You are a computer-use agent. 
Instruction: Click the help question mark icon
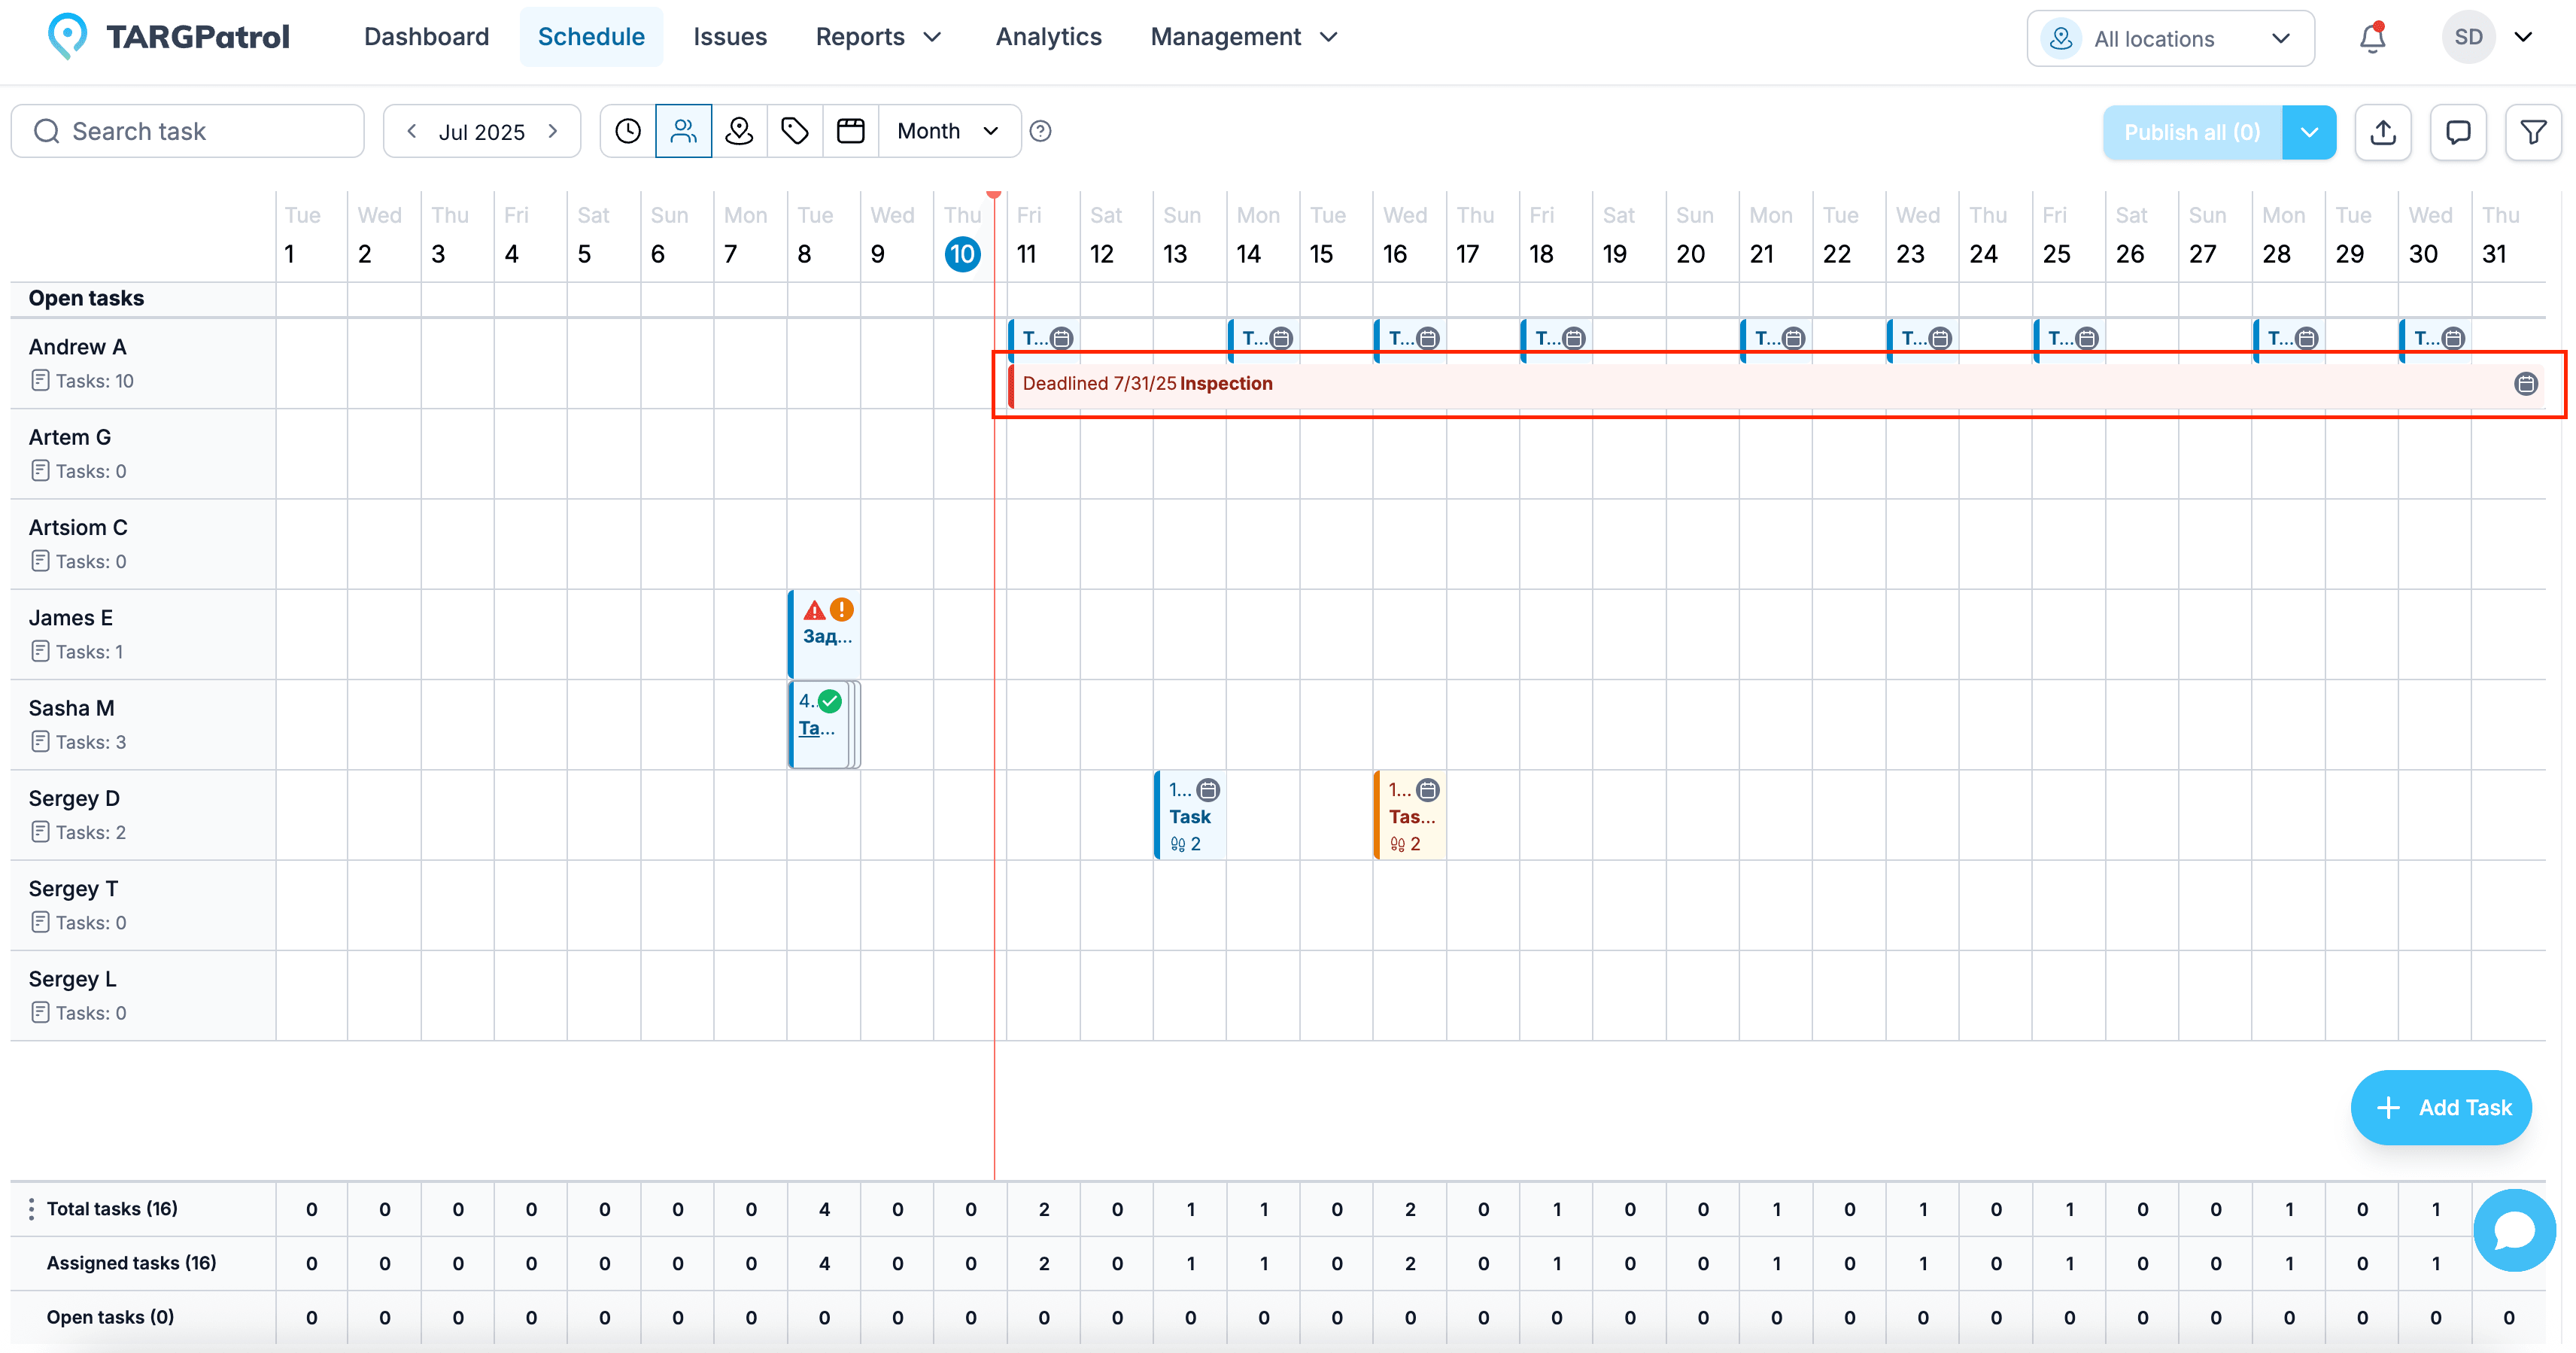click(x=1040, y=131)
